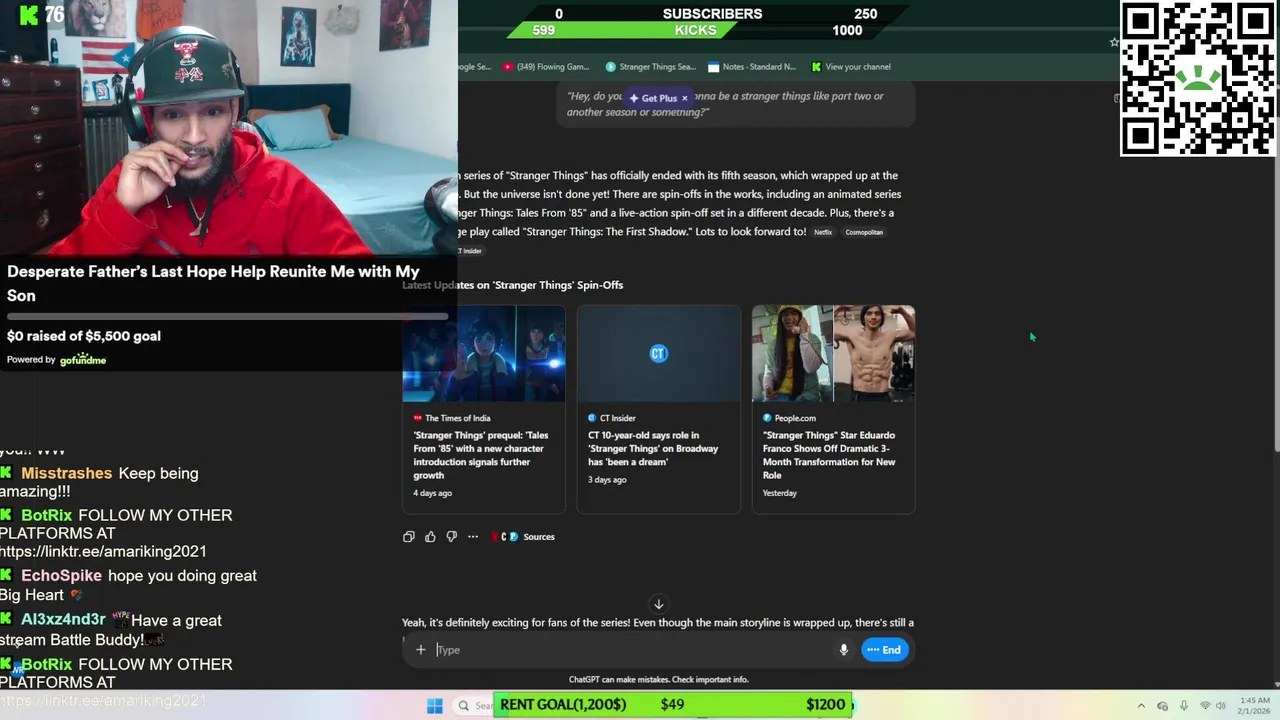The image size is (1280, 720).
Task: Copy the ChatGPT response
Action: [x=408, y=537]
